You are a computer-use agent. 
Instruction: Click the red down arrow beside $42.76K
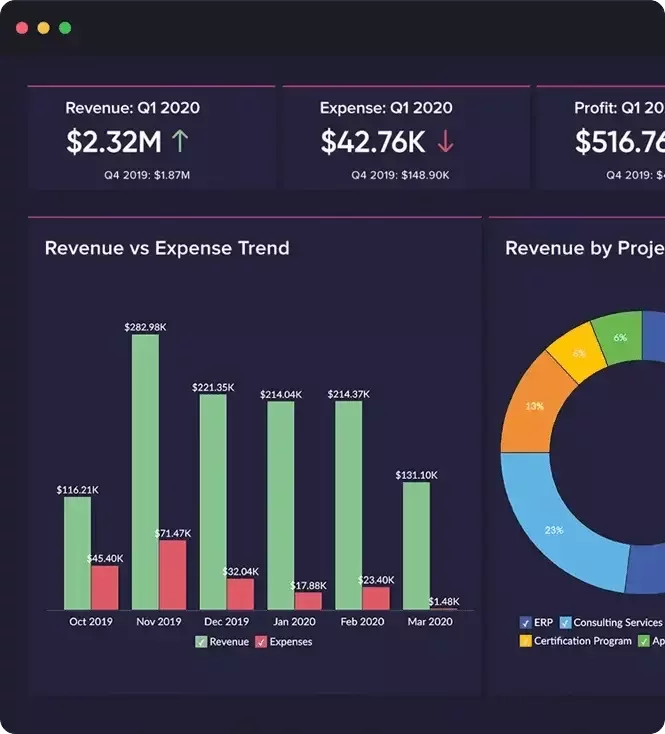(445, 142)
